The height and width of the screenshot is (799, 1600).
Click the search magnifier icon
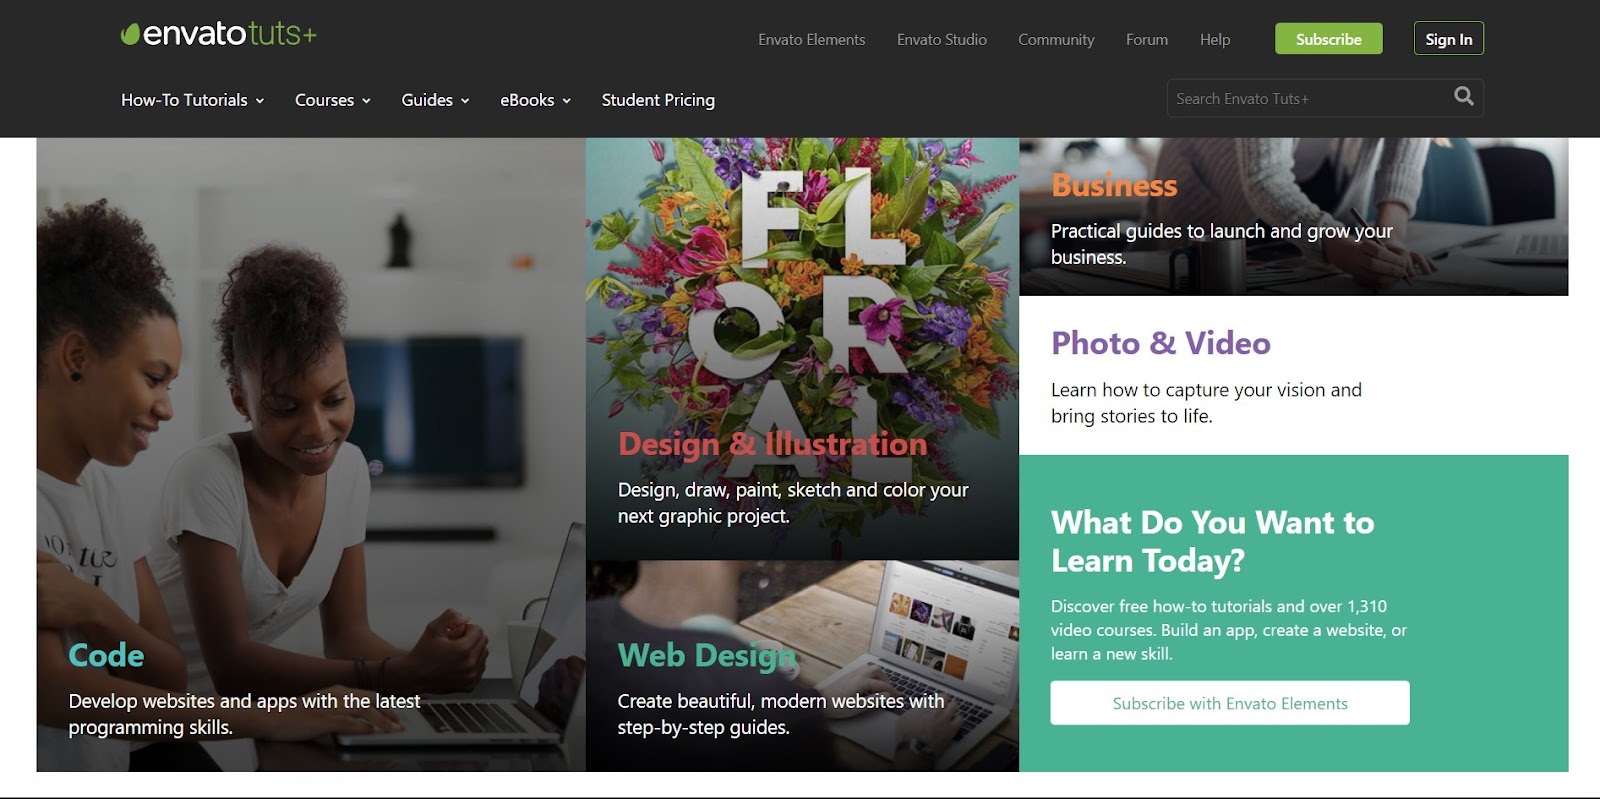tap(1464, 97)
